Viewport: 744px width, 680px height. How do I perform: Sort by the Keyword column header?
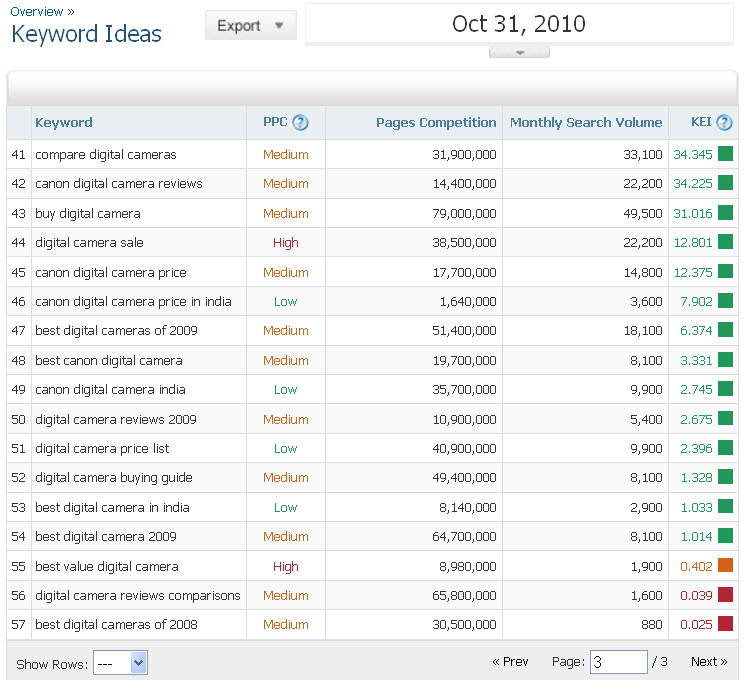click(x=63, y=123)
